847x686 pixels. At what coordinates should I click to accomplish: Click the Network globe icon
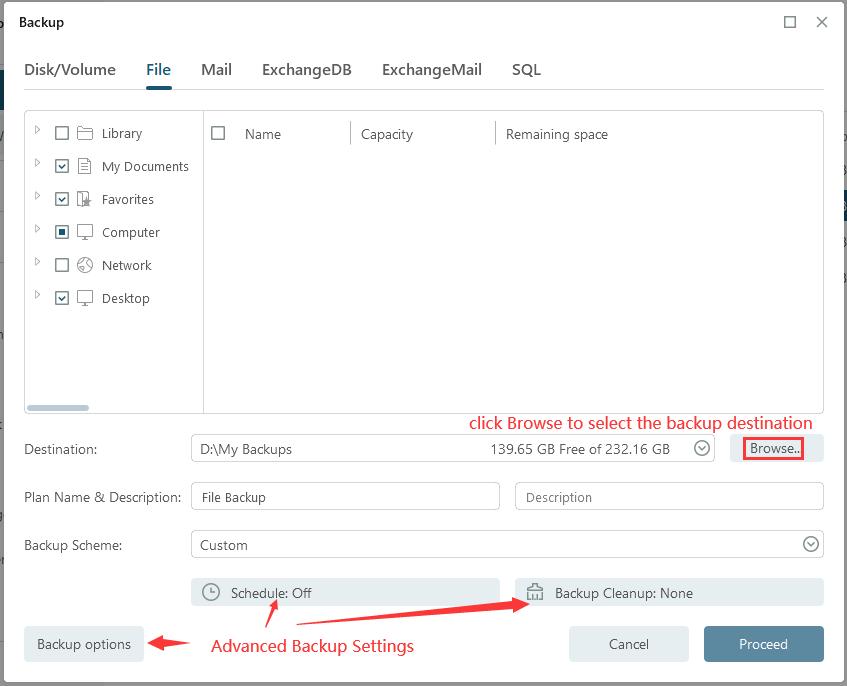pos(85,265)
